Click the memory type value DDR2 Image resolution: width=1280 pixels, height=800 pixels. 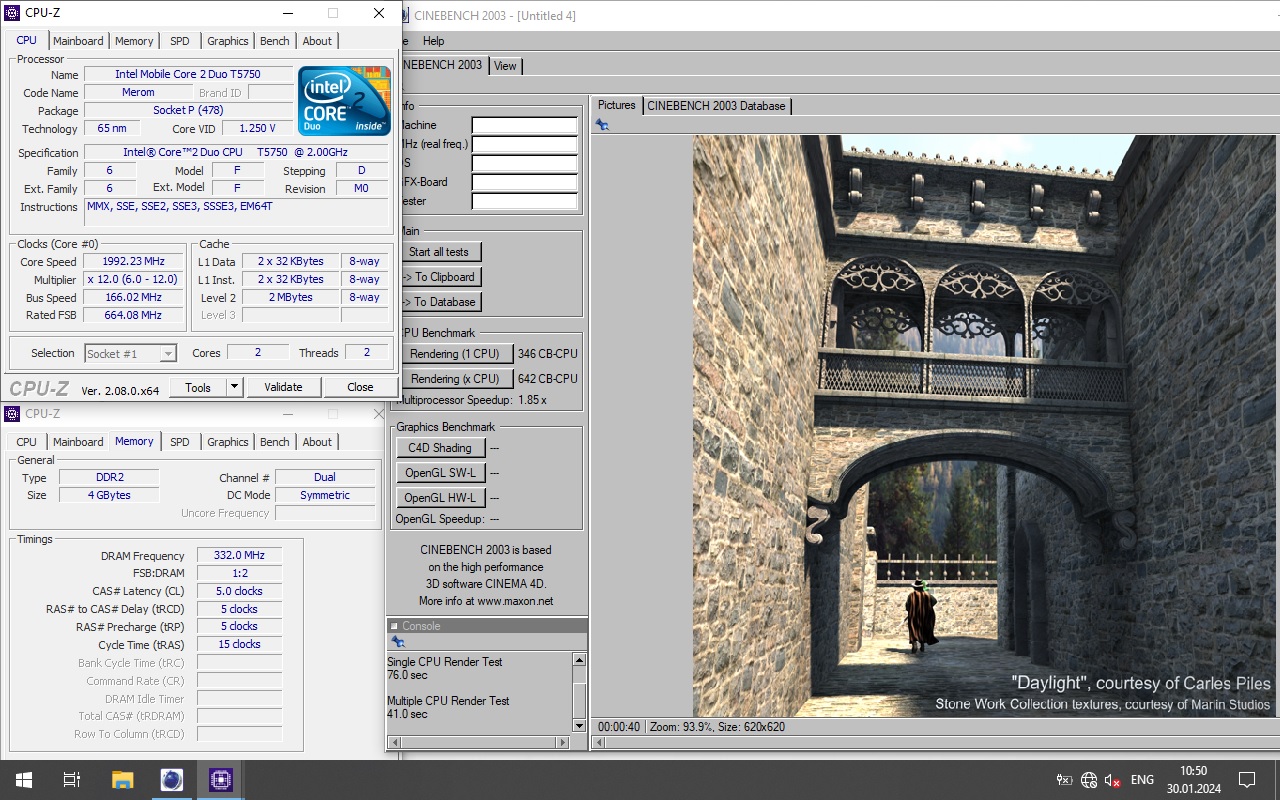109,478
